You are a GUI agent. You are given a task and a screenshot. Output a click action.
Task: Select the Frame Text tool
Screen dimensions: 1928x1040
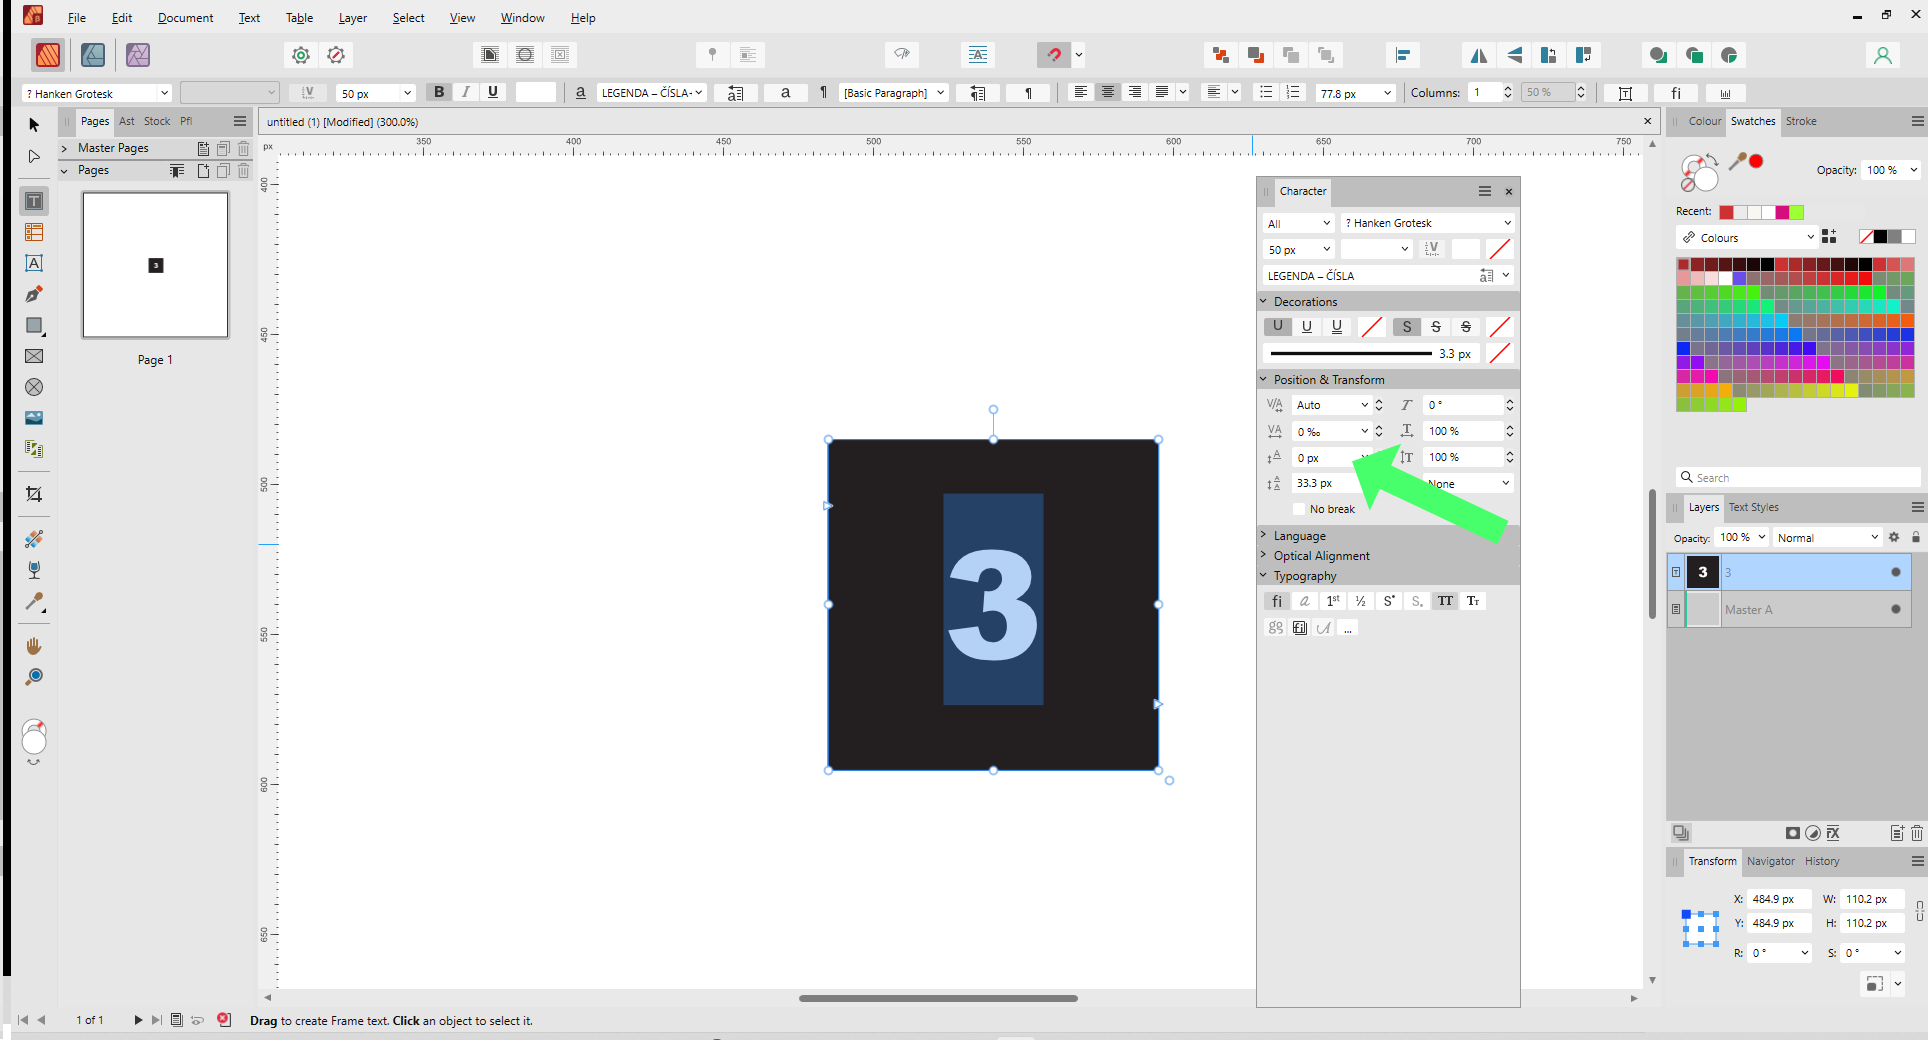[34, 201]
